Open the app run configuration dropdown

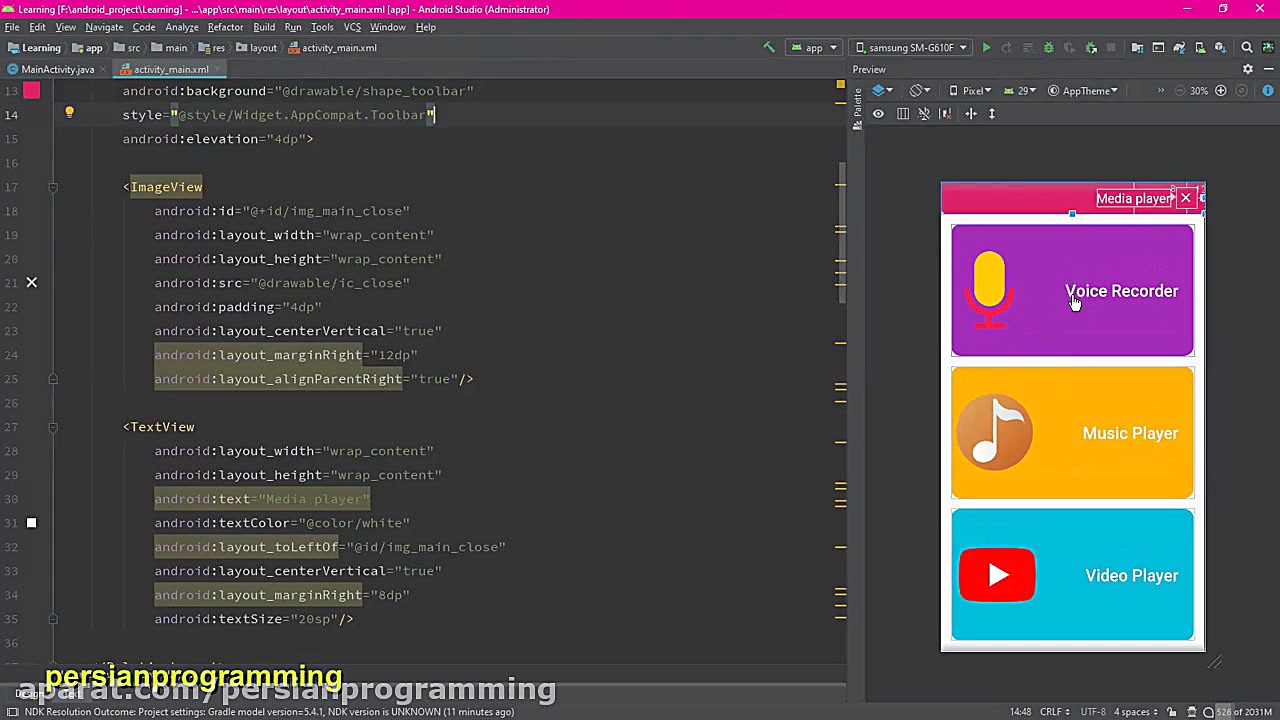(x=814, y=48)
